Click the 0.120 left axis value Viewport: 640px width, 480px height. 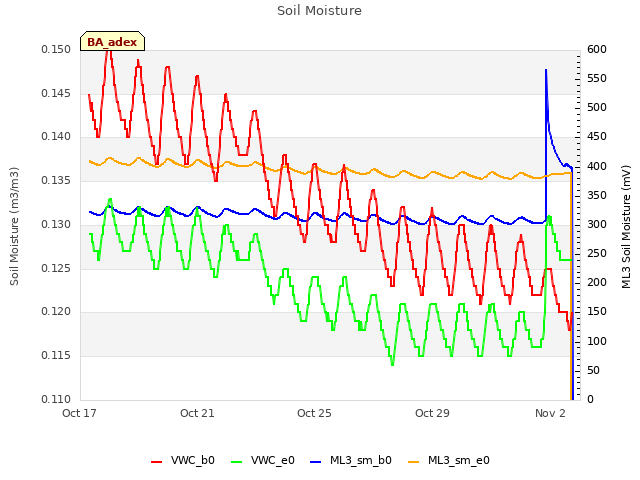[x=56, y=312]
